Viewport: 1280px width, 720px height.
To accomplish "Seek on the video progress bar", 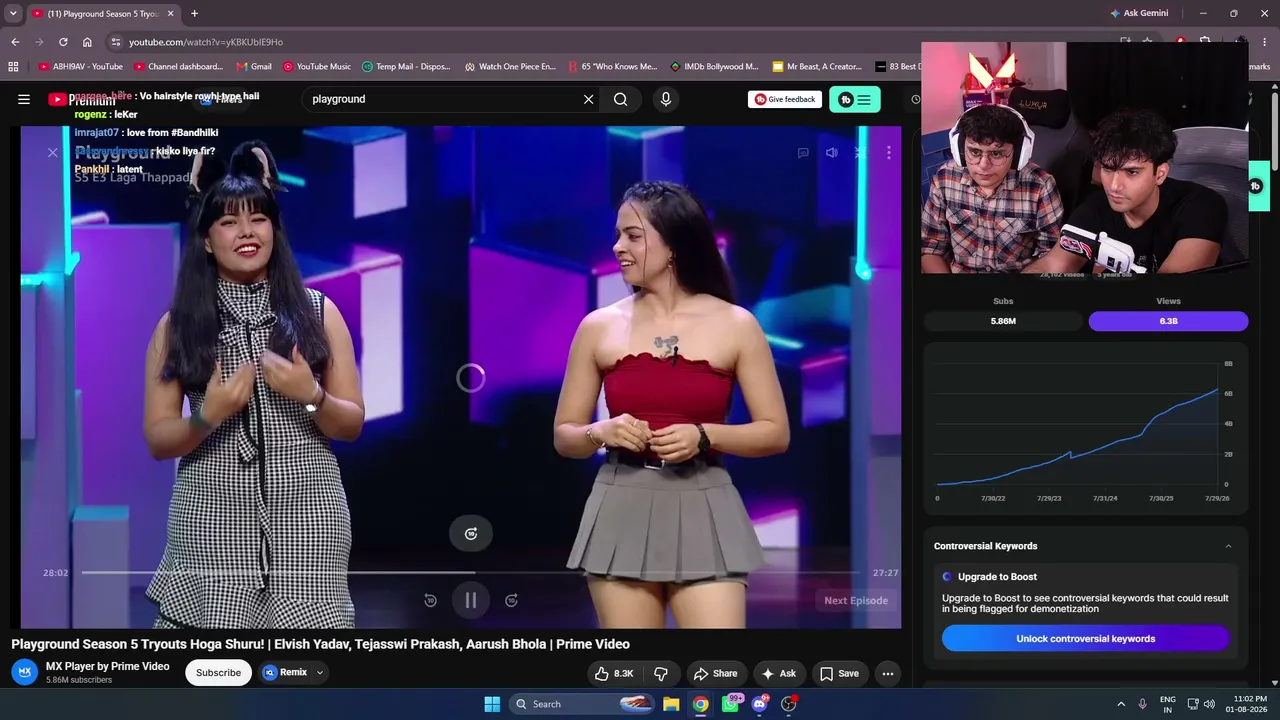I will 471,573.
